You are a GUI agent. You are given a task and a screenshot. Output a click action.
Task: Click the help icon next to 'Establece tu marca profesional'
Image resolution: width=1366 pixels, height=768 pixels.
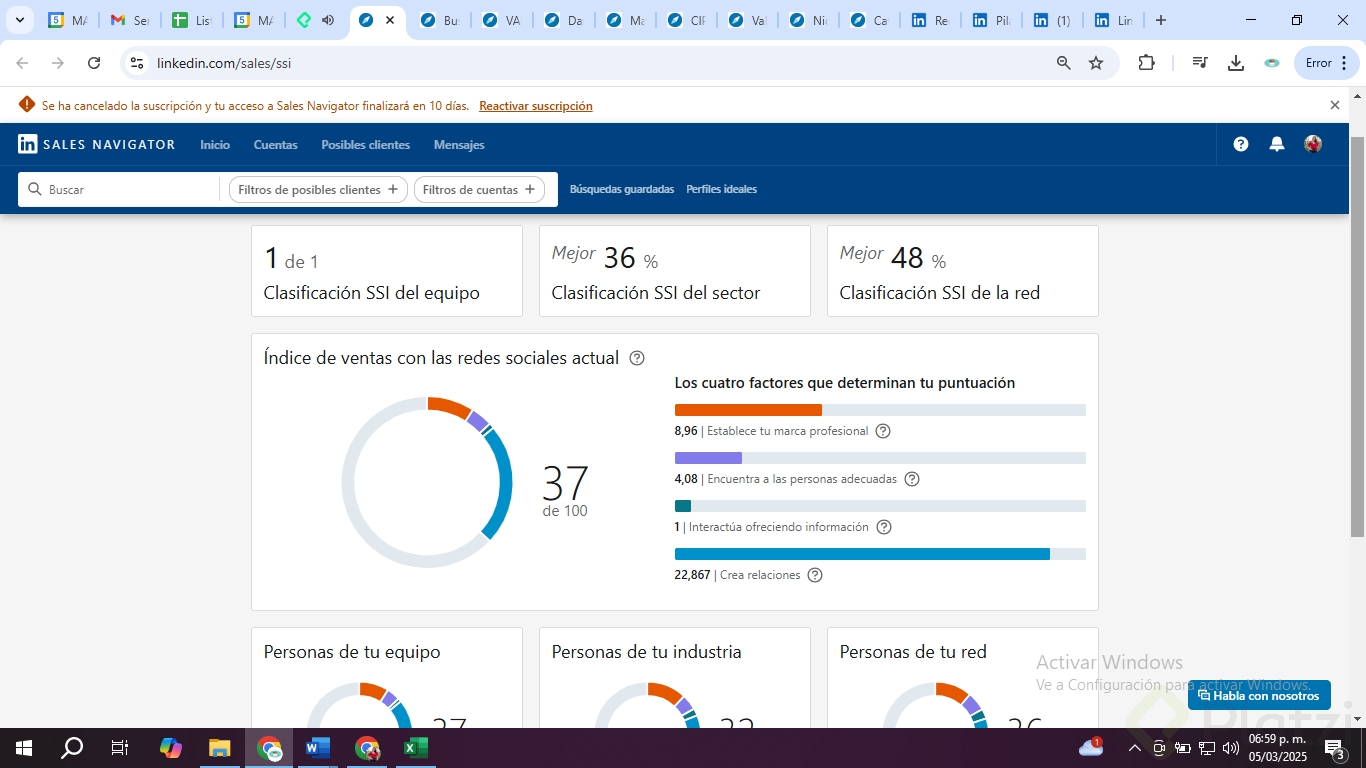click(883, 431)
